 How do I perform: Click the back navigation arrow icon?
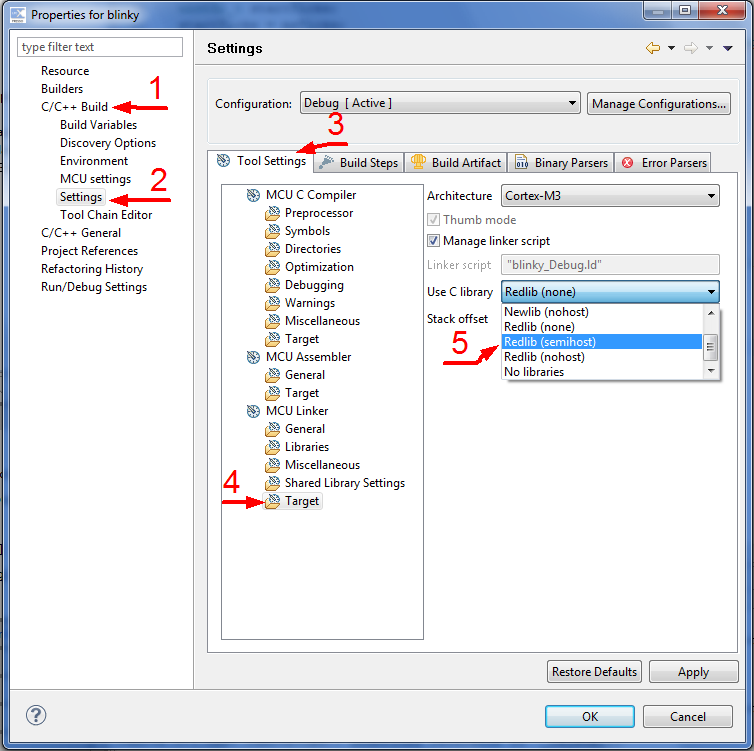pos(653,48)
